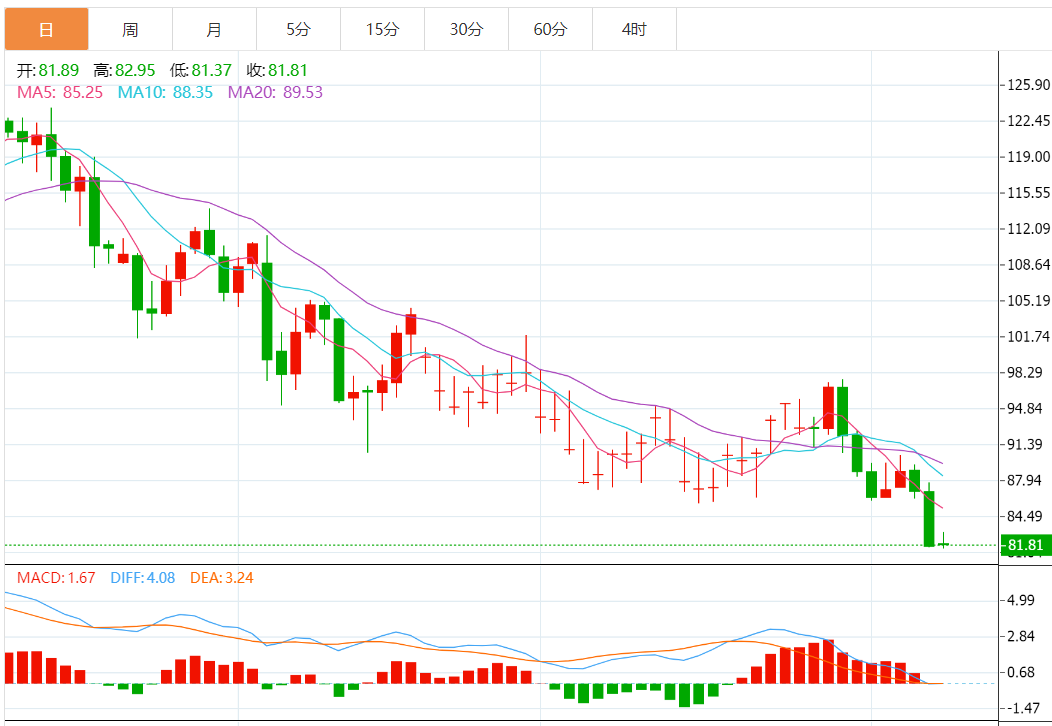Click the 108.64 price axis label
This screenshot has height=726, width=1052.
click(x=1029, y=264)
